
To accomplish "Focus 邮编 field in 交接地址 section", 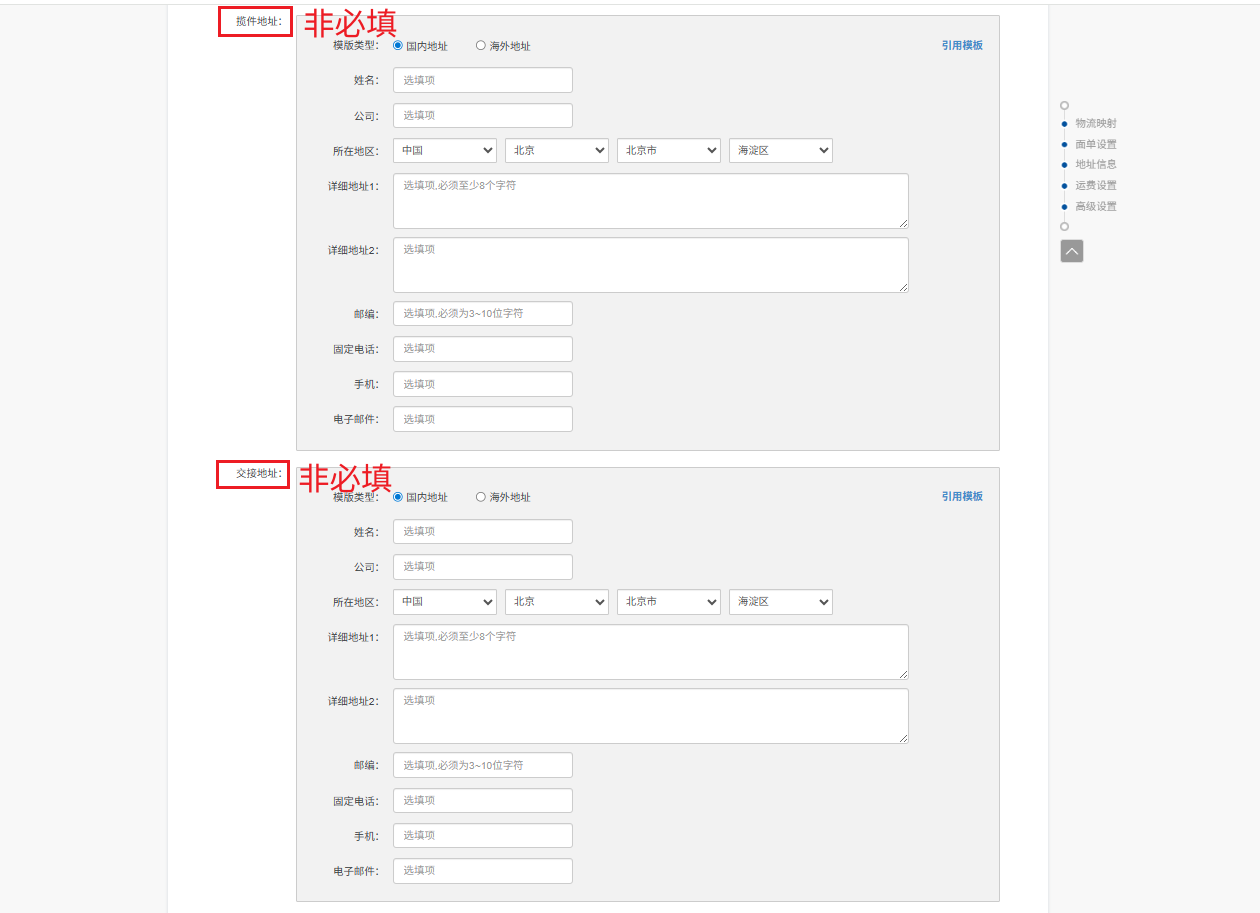I will tap(483, 765).
